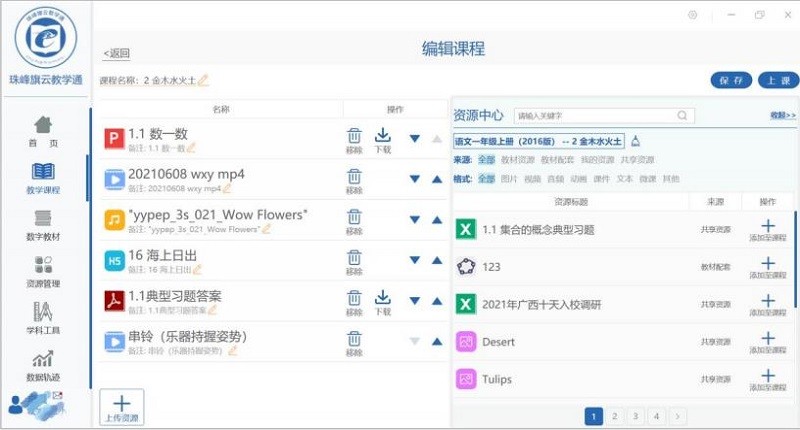The width and height of the screenshot is (800, 430).
Task: Add 1.1 集合的概念典型习题 to course
Action: (x=767, y=230)
